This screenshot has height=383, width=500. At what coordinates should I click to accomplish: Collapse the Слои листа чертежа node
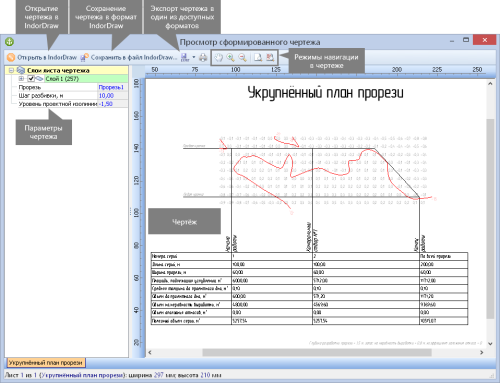click(11, 70)
